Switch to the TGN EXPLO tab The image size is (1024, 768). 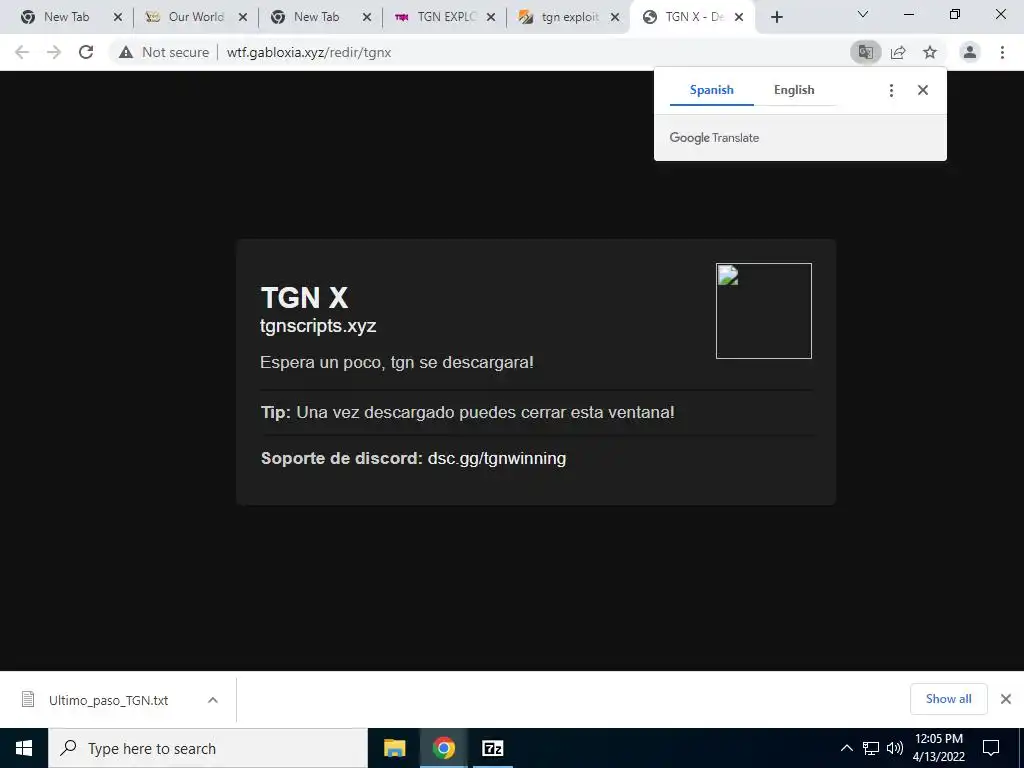tap(445, 17)
